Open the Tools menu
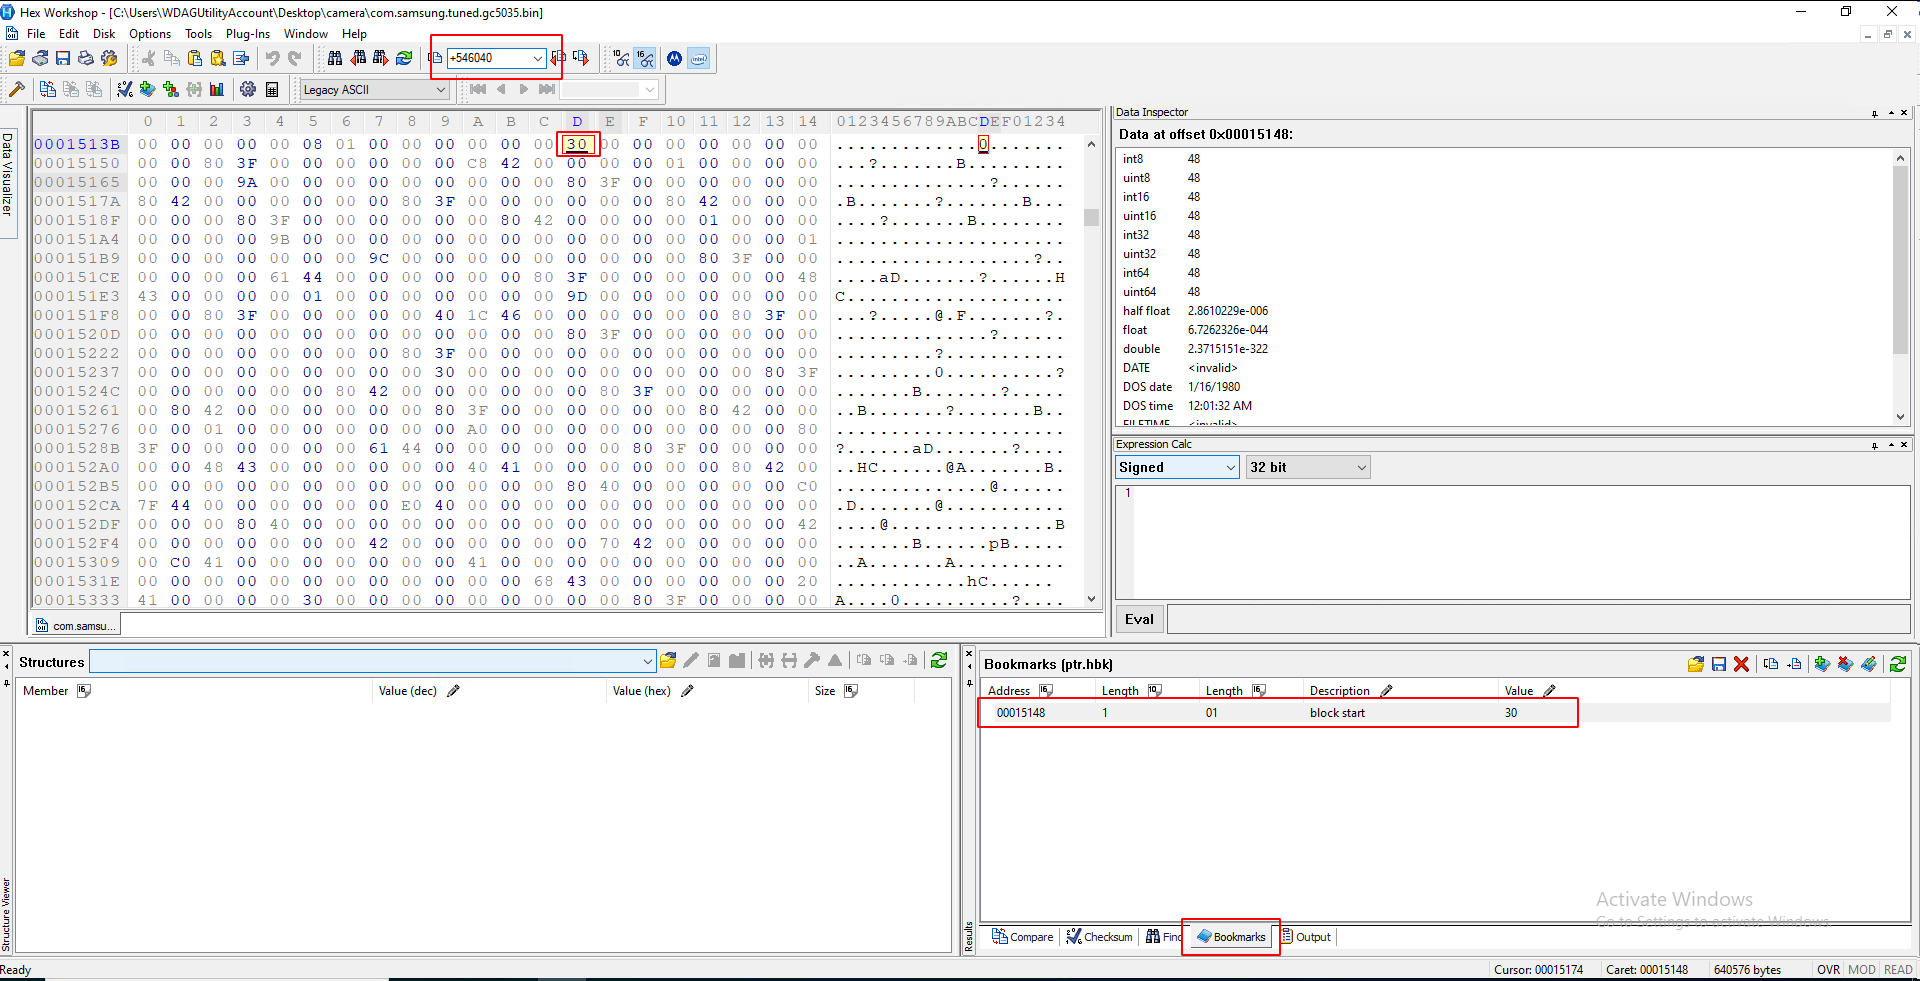Image resolution: width=1920 pixels, height=981 pixels. (x=198, y=33)
